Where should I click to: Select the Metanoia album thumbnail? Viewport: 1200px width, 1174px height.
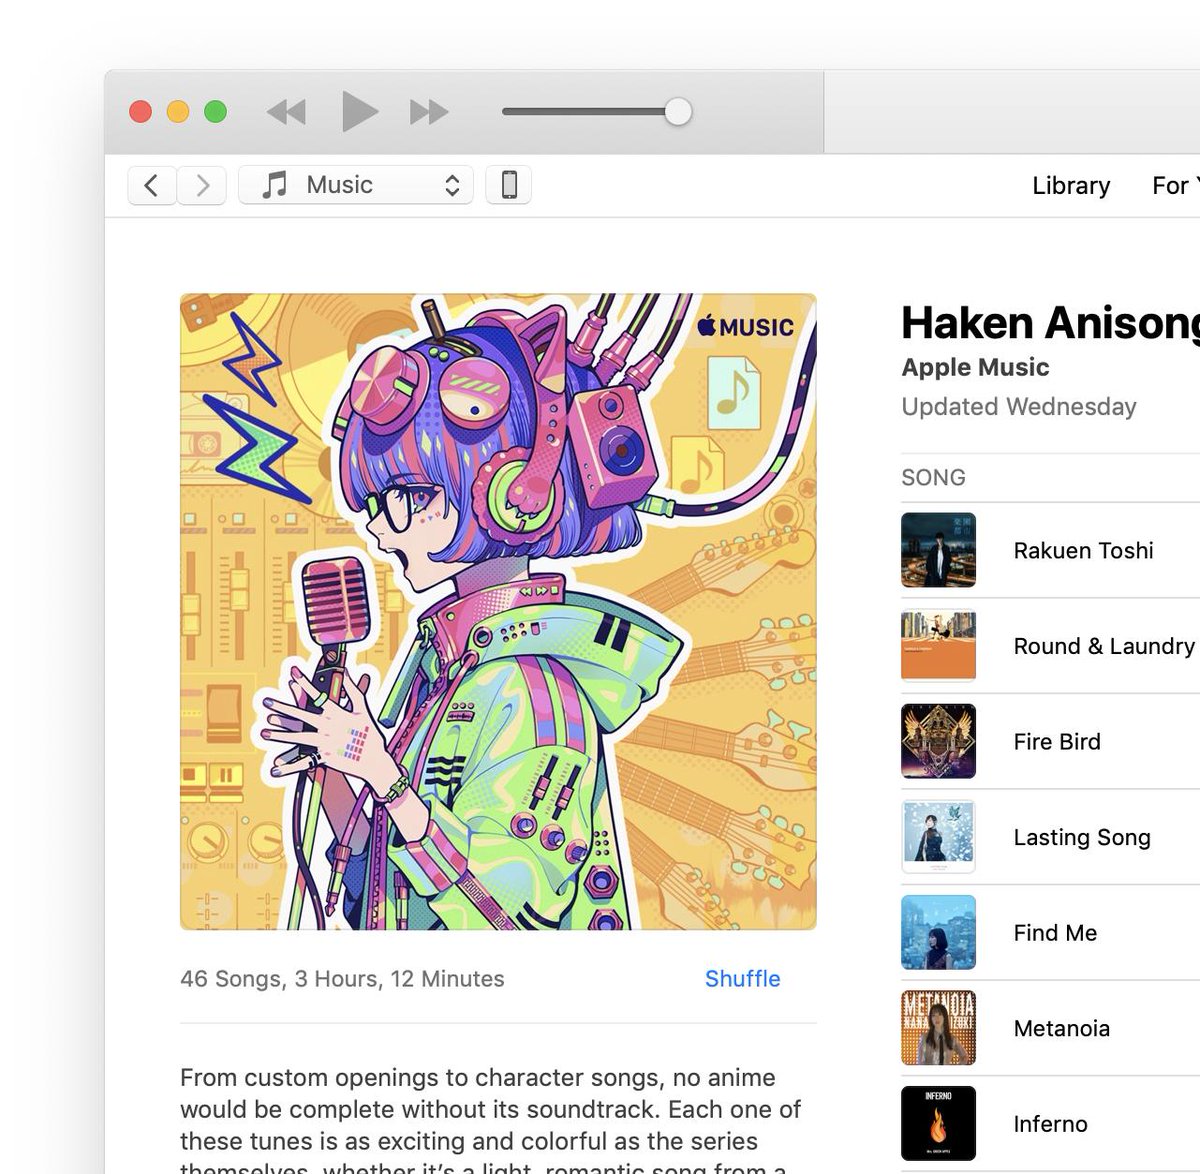(x=938, y=1028)
